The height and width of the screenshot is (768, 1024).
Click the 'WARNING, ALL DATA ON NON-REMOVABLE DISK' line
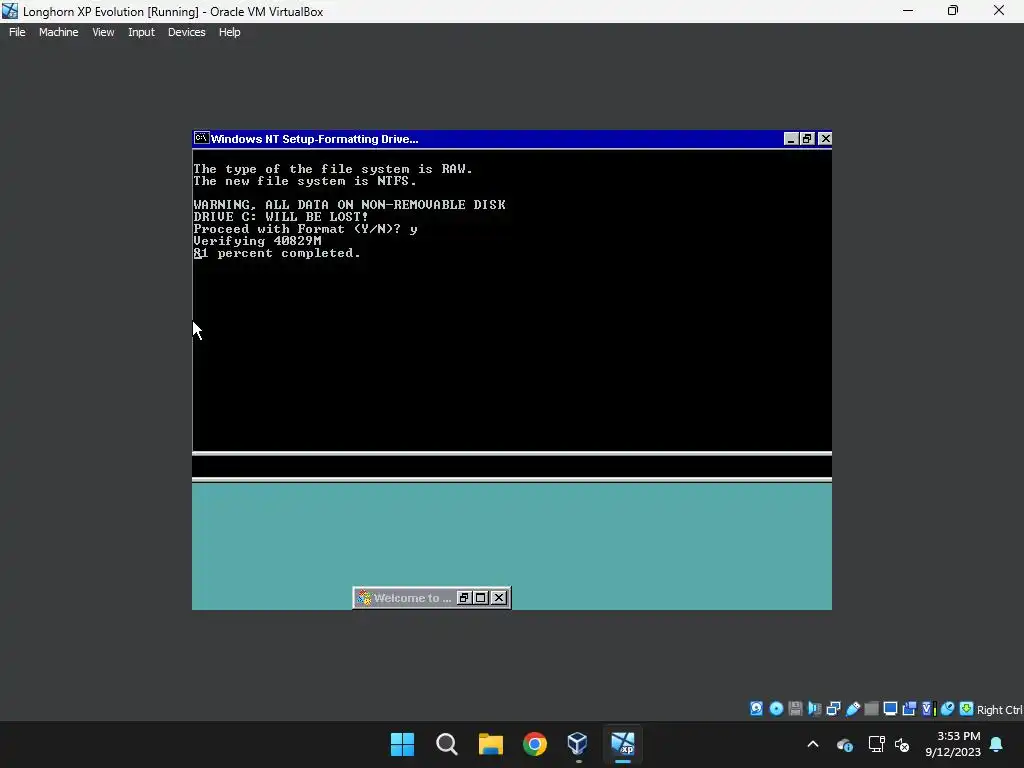pyautogui.click(x=349, y=205)
